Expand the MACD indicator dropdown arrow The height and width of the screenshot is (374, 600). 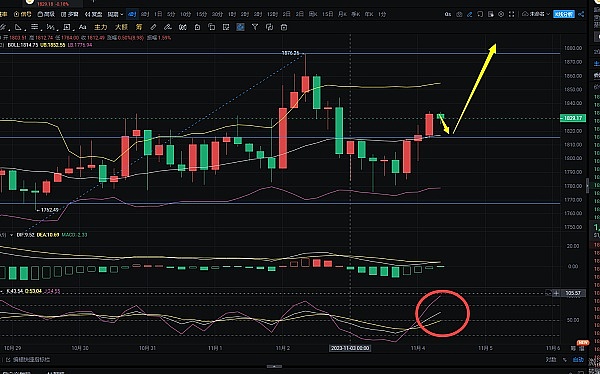point(12,235)
